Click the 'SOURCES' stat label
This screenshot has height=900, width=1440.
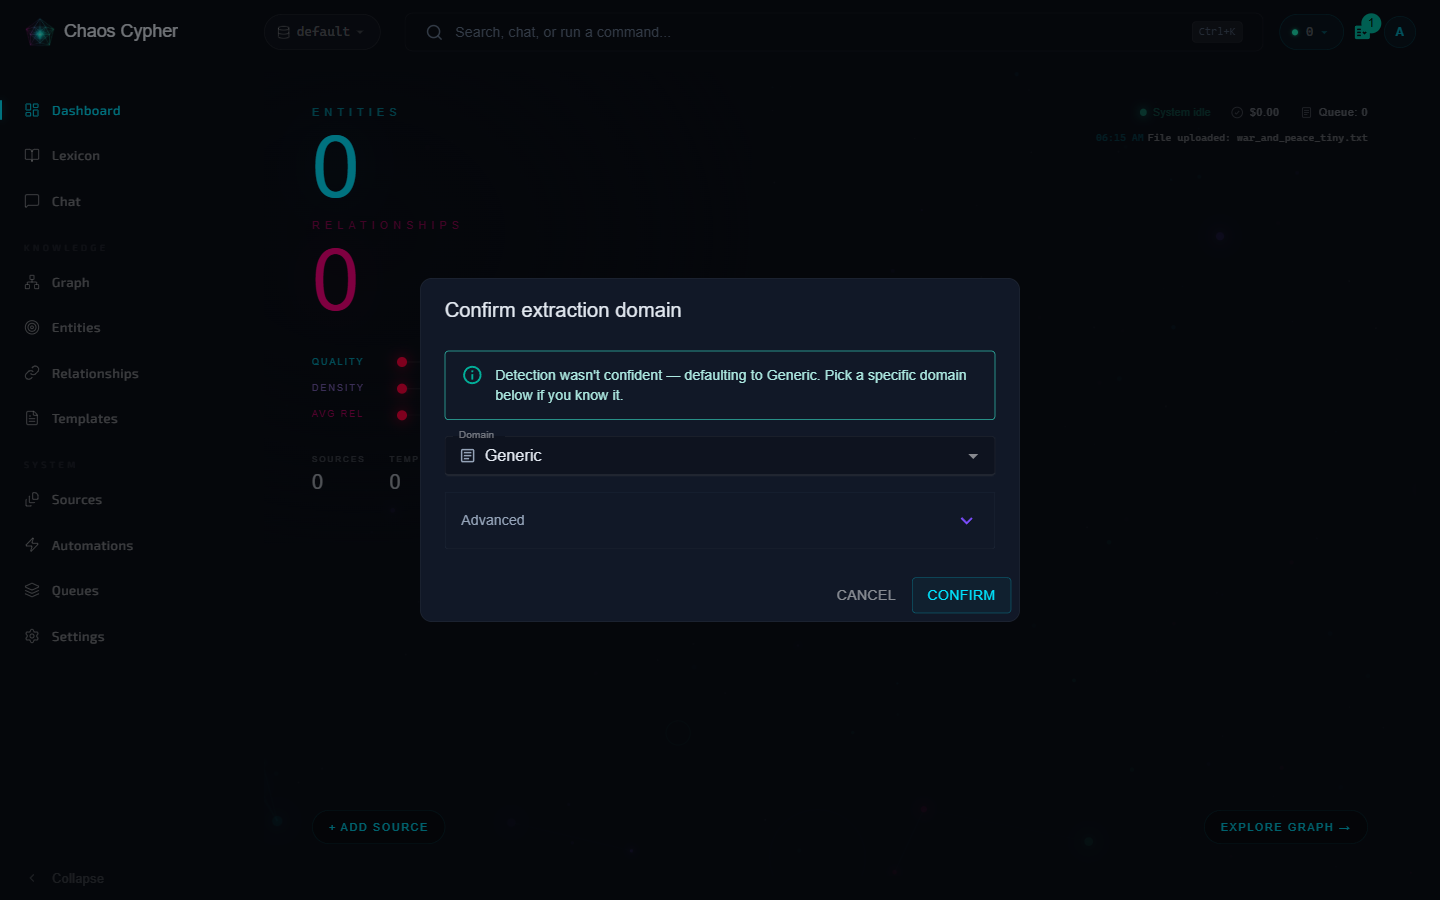pyautogui.click(x=338, y=459)
